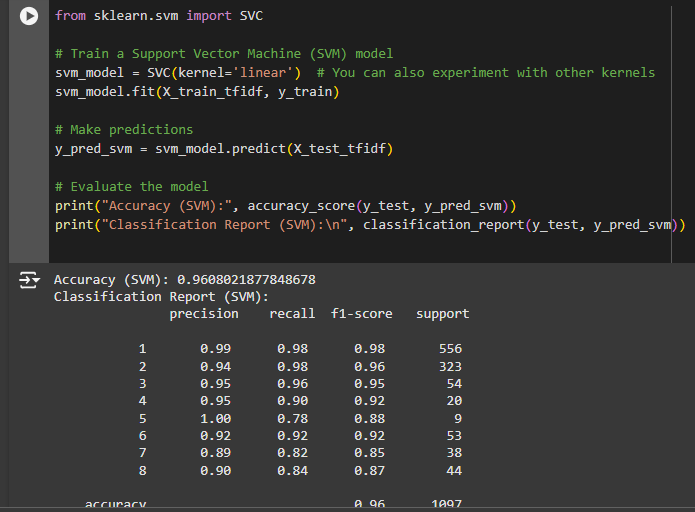The image size is (695, 512).
Task: Click the f1-score column header
Action: click(x=361, y=313)
